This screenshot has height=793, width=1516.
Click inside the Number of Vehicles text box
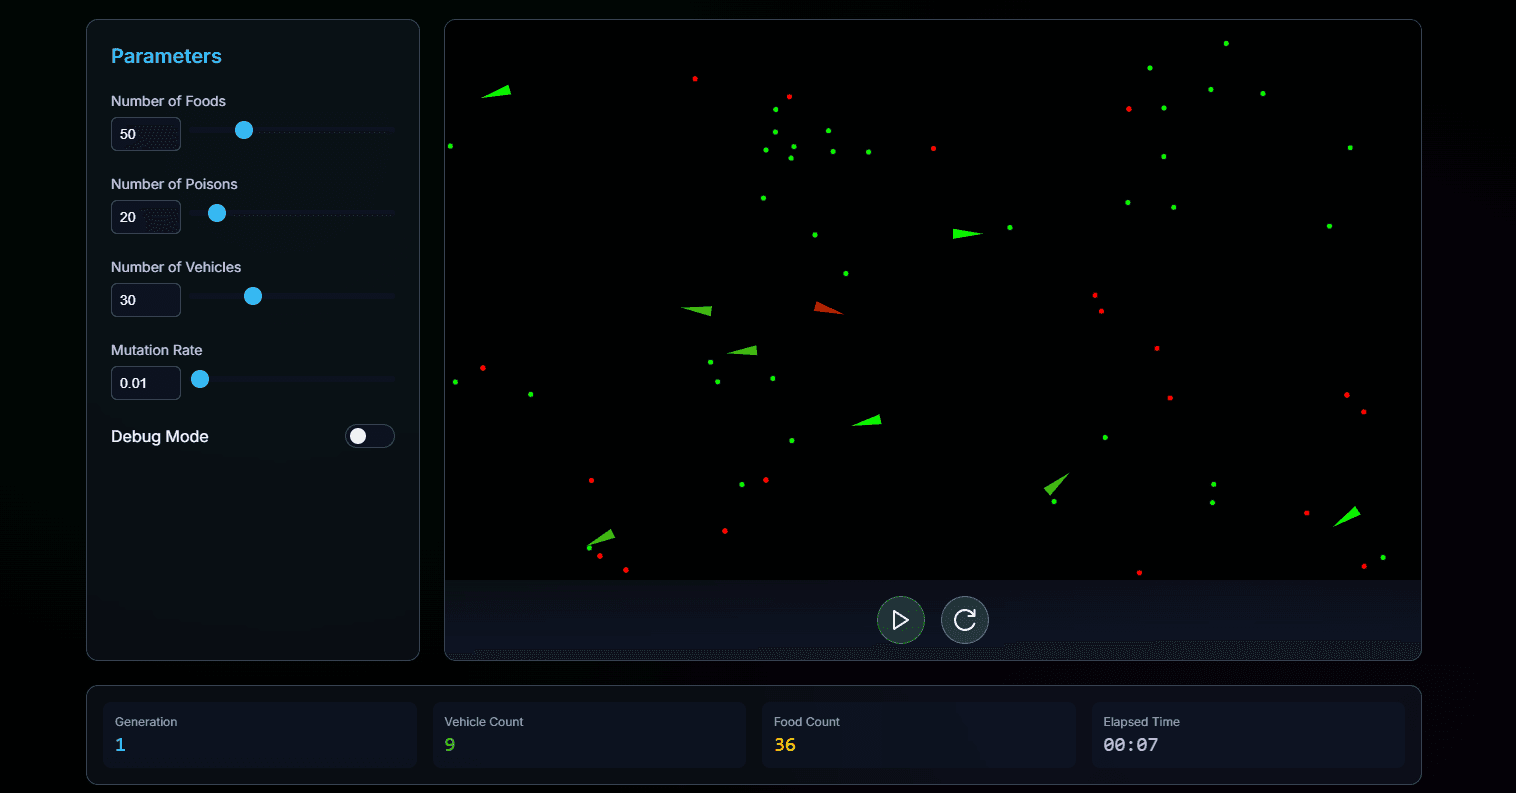point(145,299)
